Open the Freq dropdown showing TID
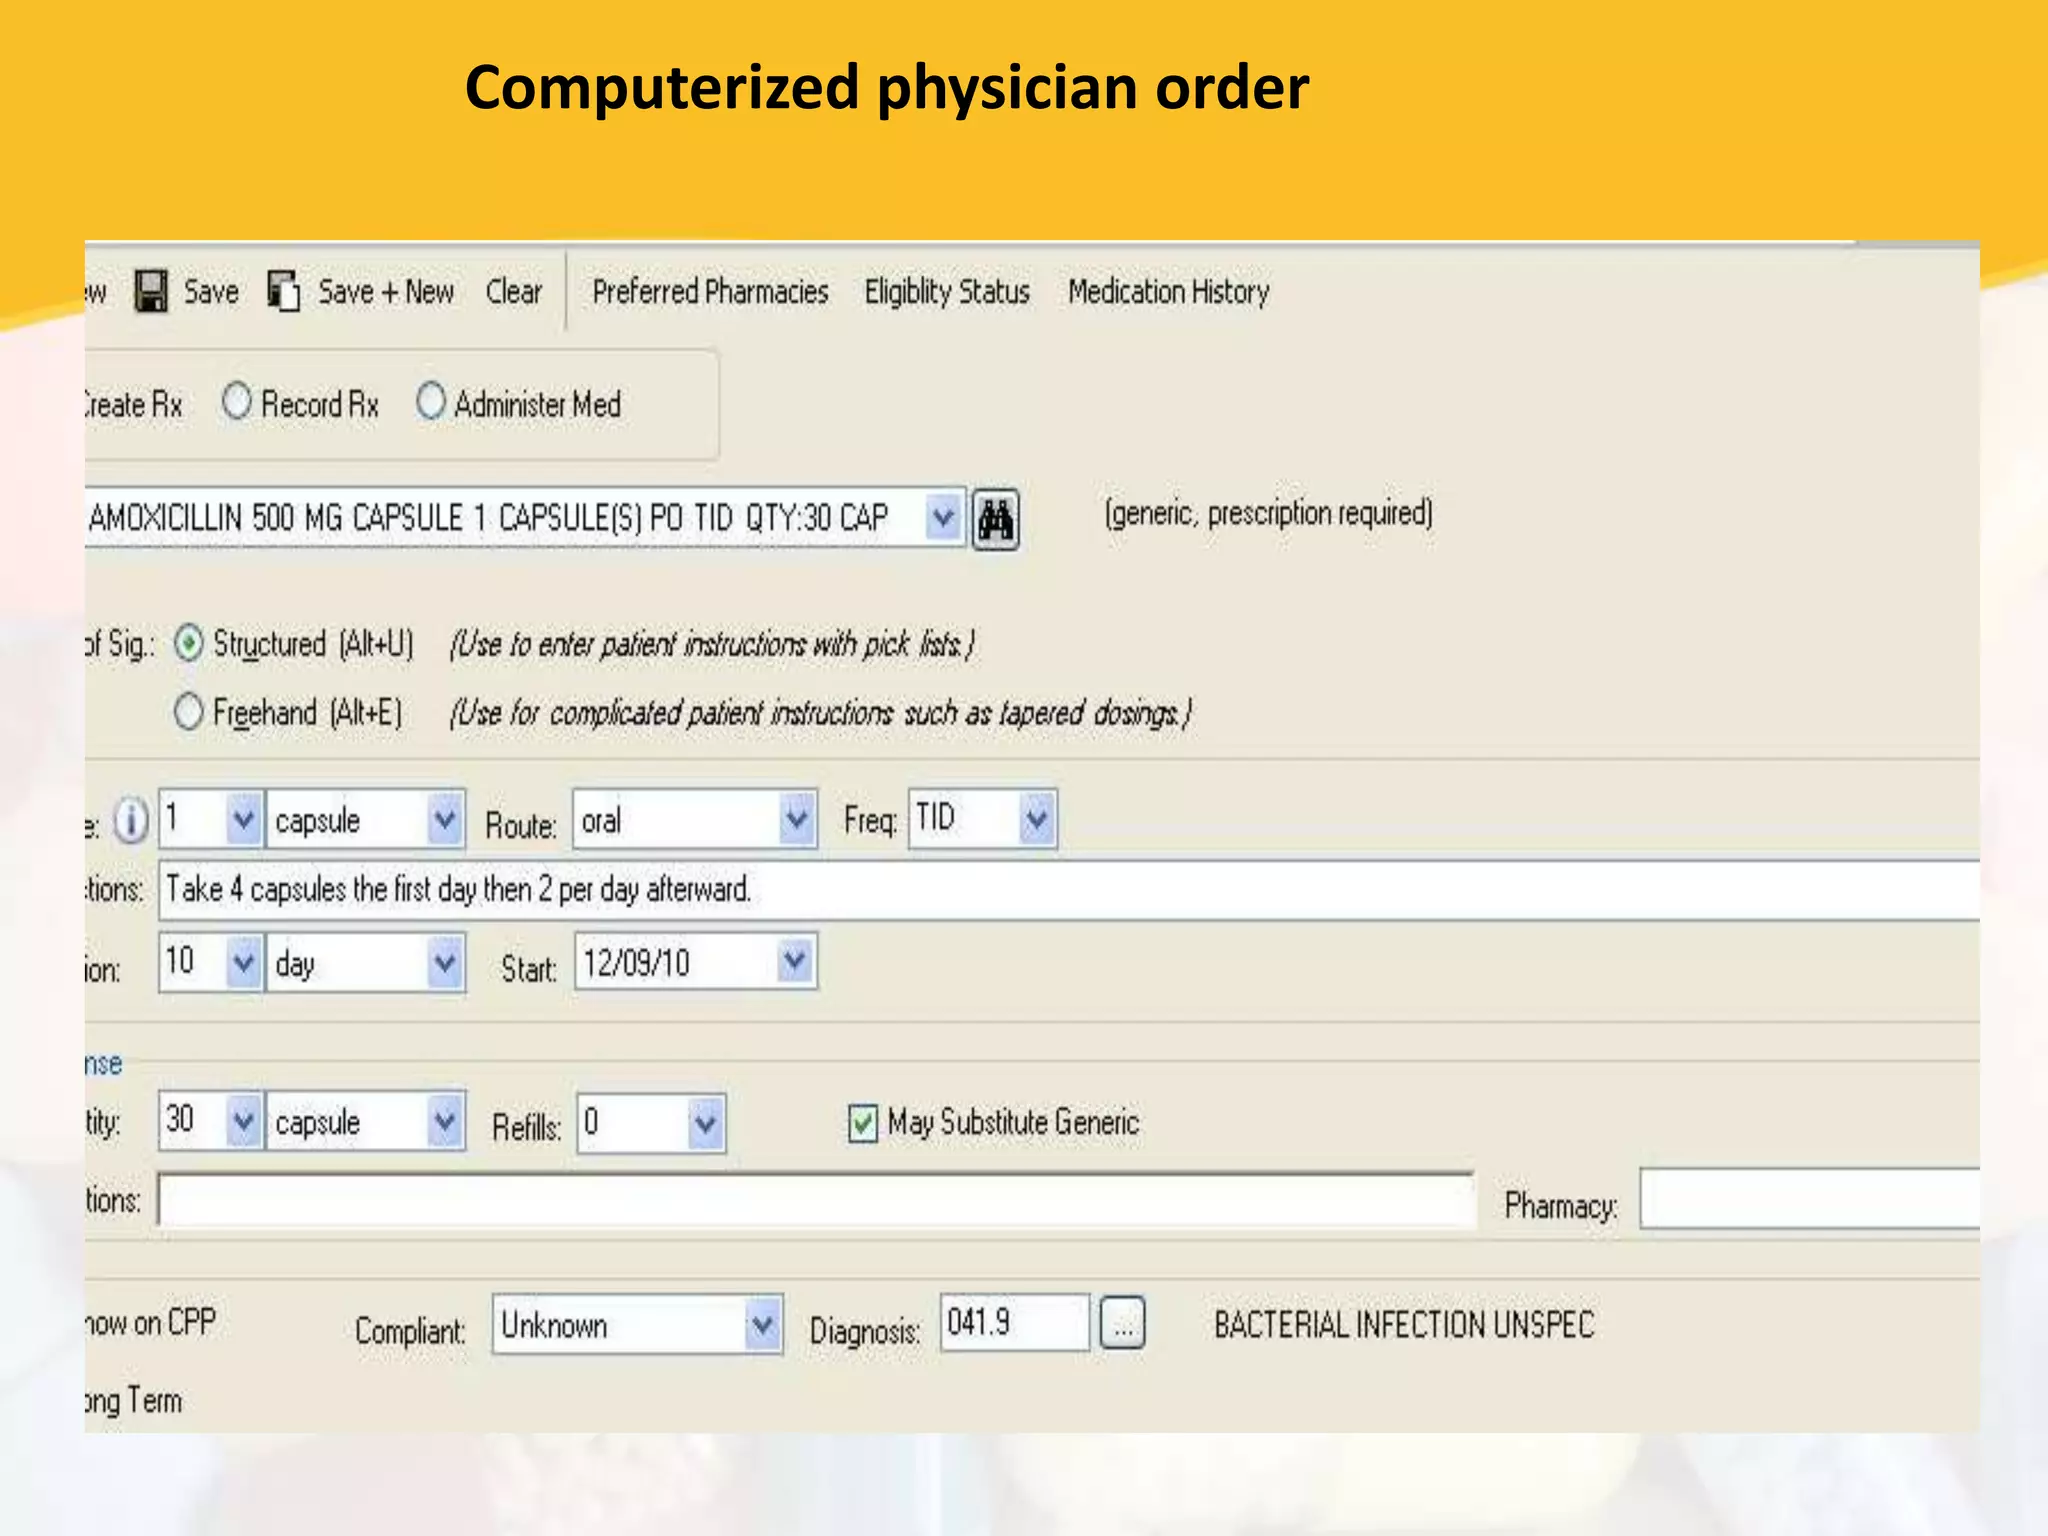 1037,820
